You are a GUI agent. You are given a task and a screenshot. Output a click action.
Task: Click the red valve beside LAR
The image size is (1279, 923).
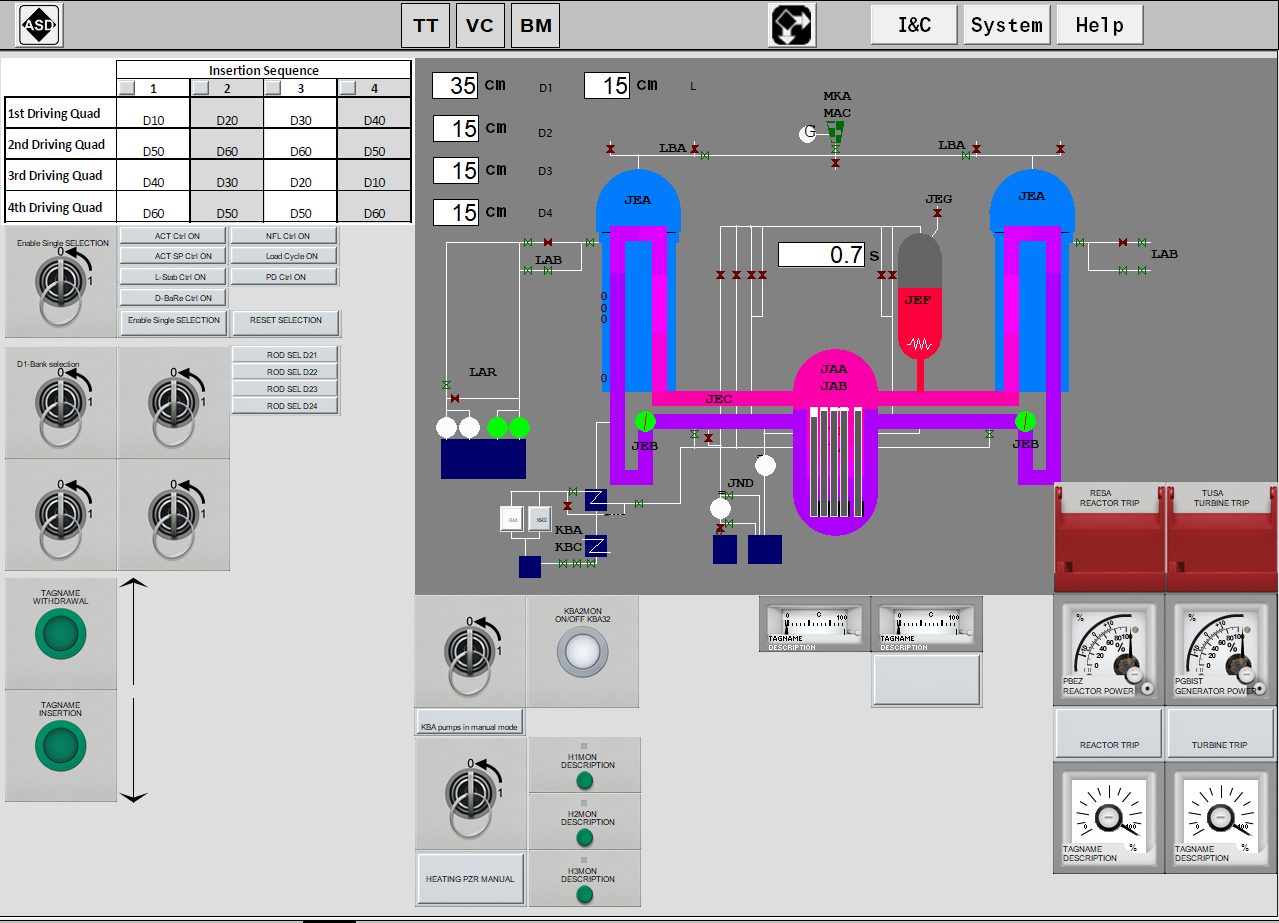[455, 399]
